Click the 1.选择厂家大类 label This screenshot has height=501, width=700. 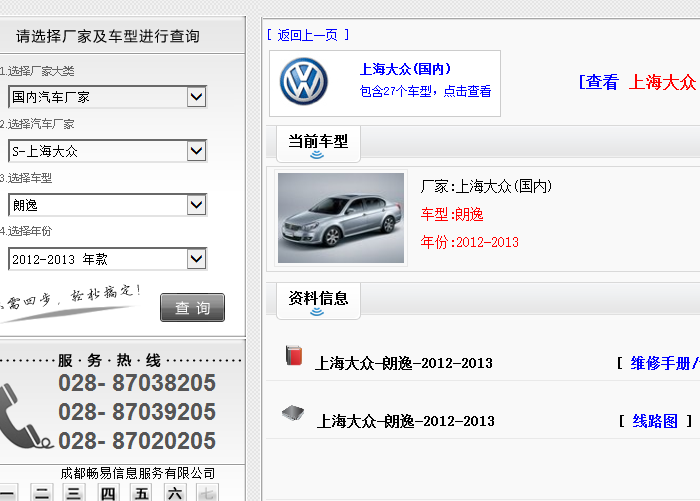click(x=37, y=71)
